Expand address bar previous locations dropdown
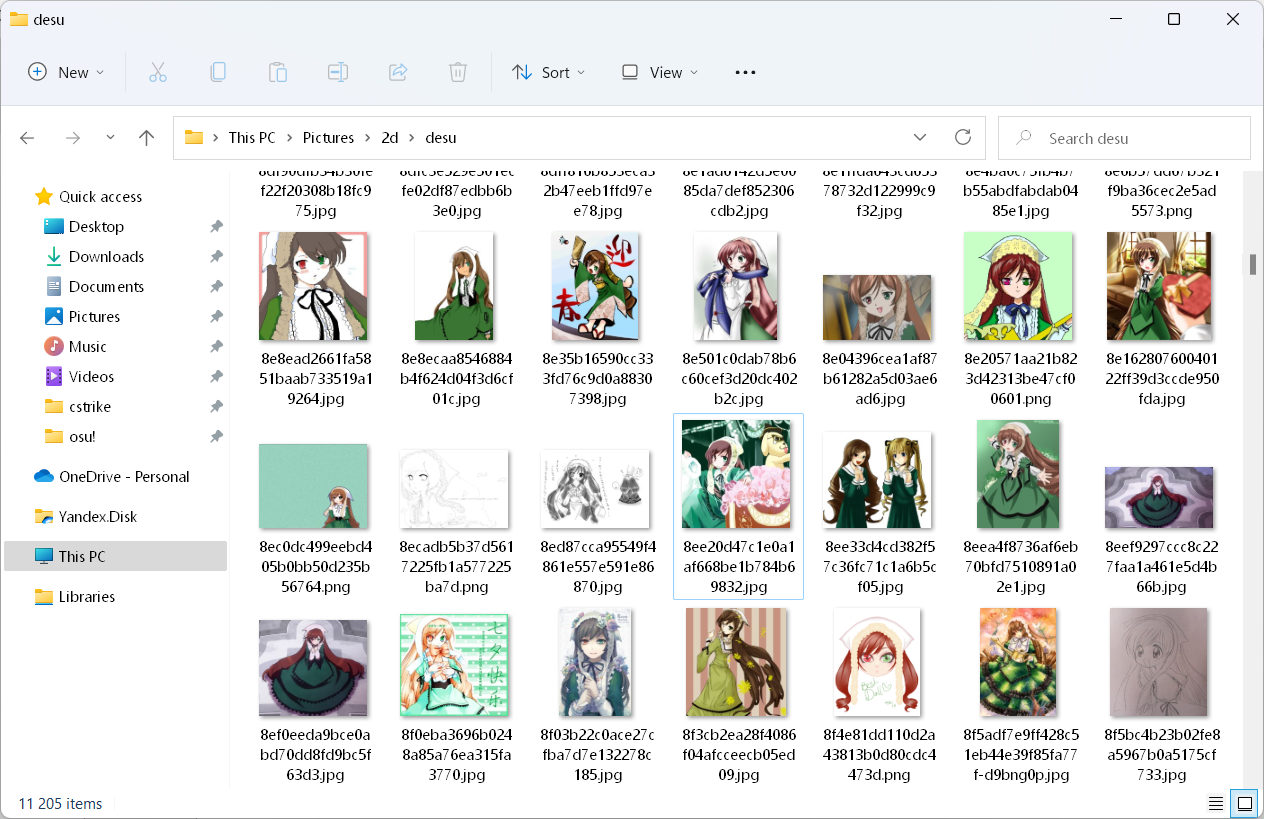 coord(919,137)
